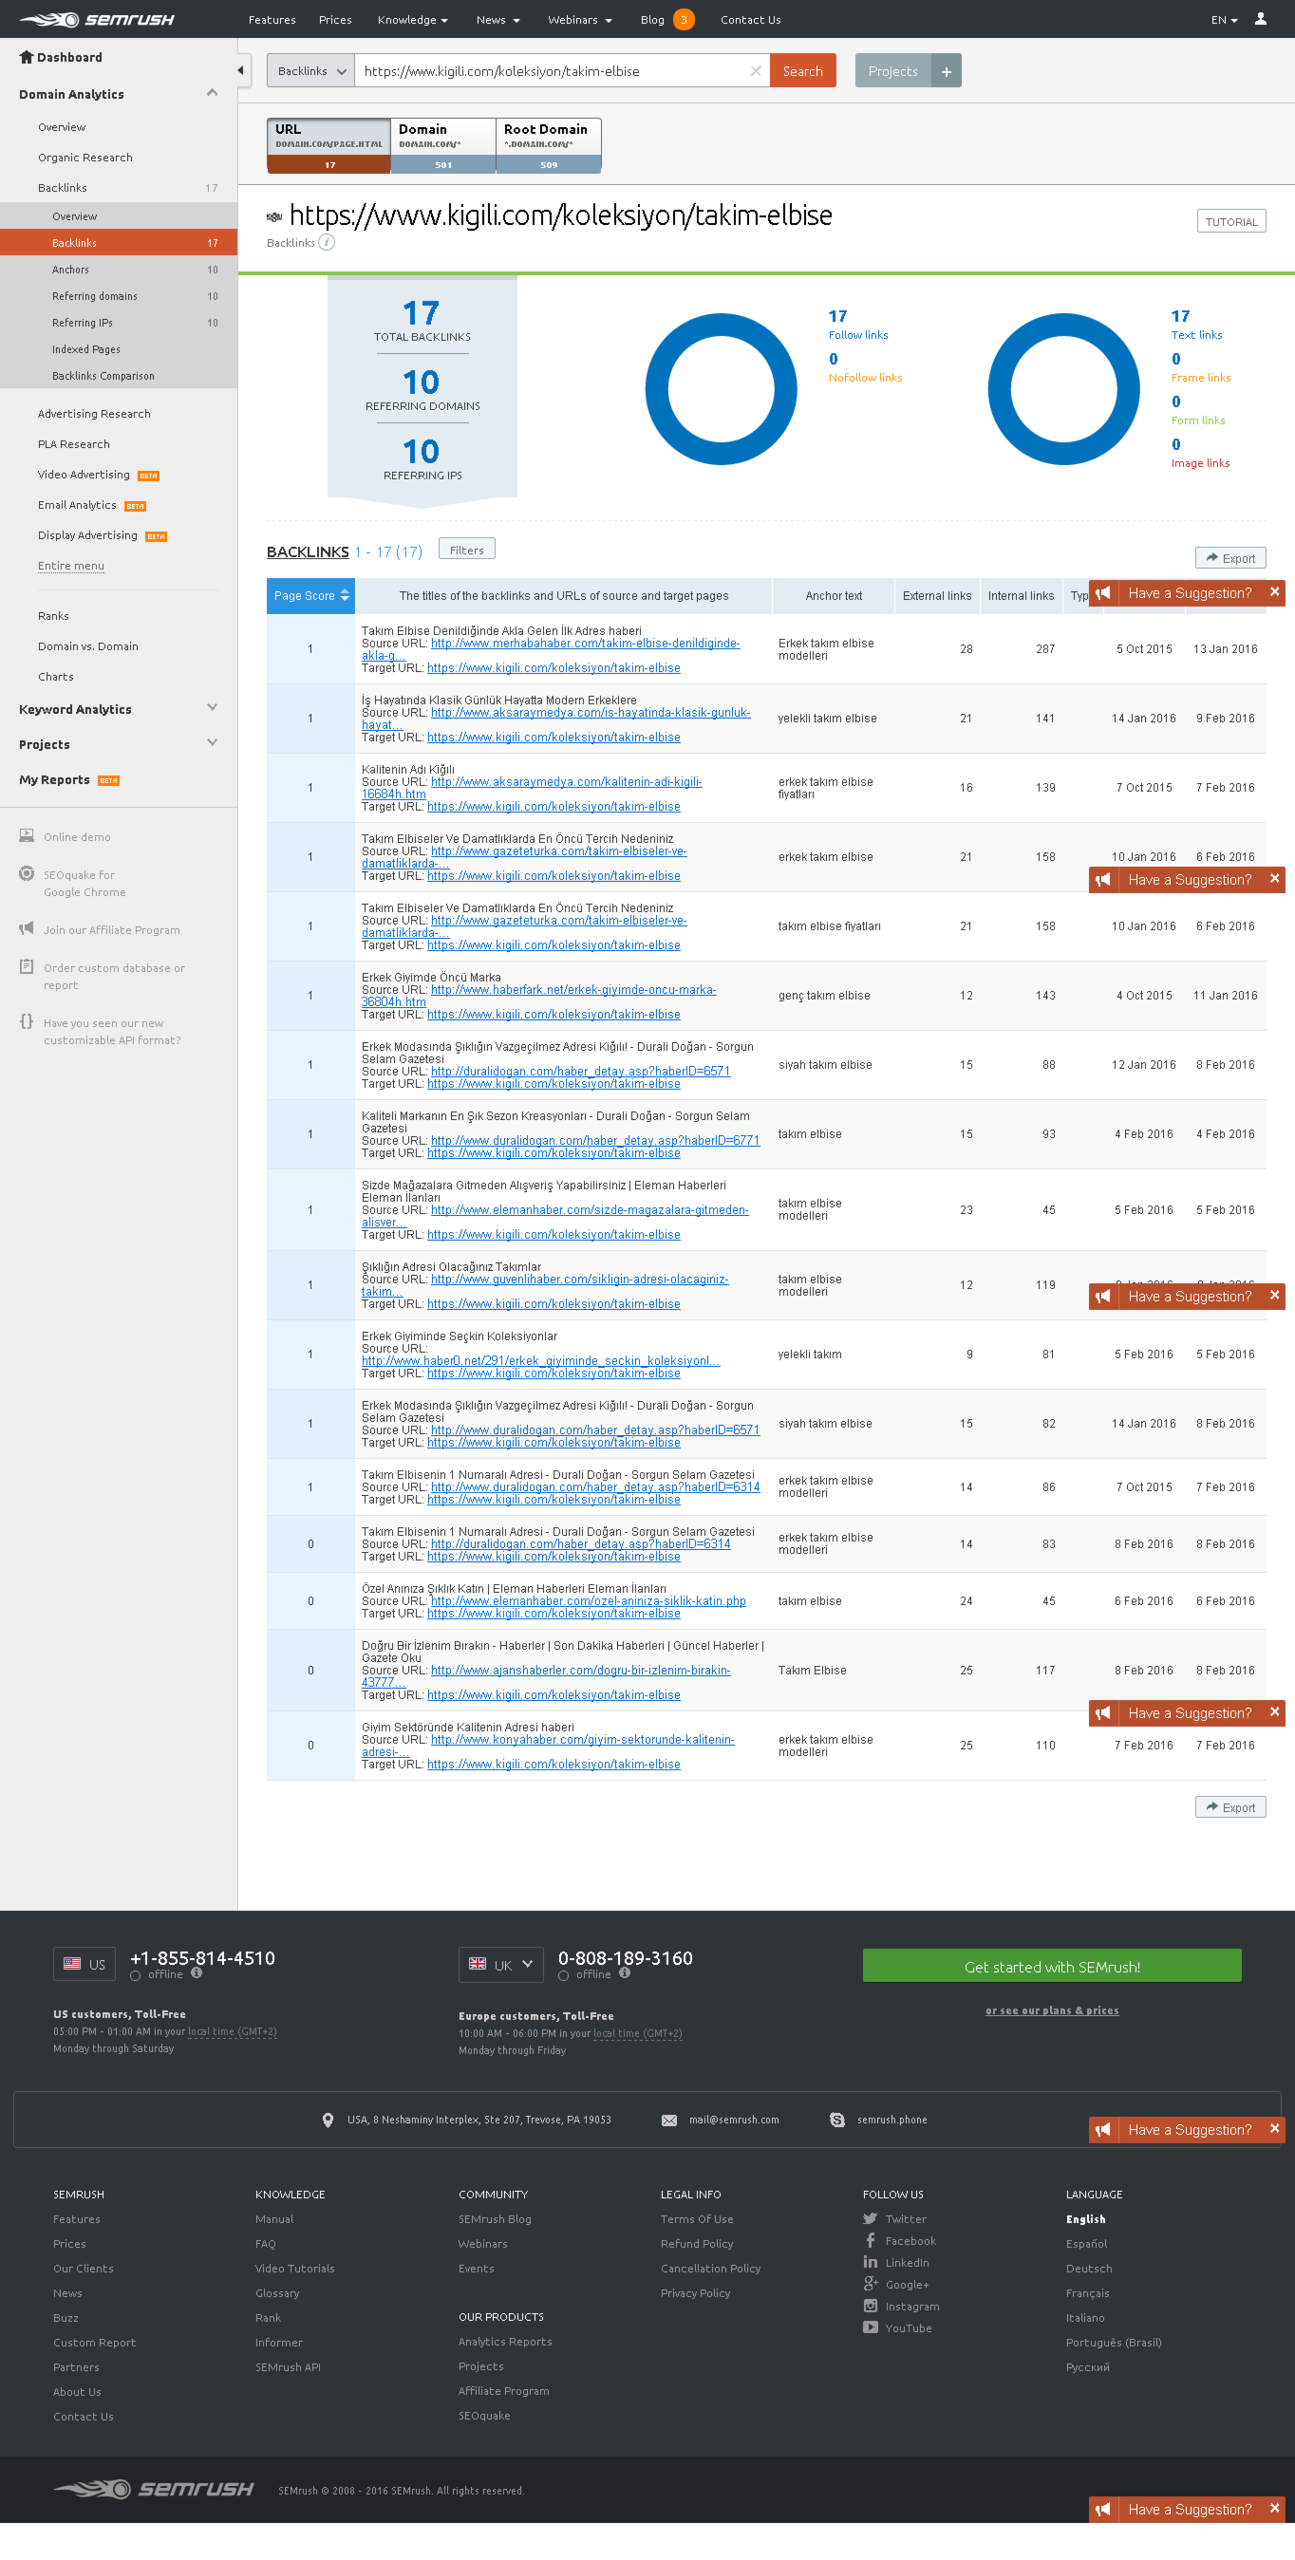Expand the Knowledge menu

[412, 20]
